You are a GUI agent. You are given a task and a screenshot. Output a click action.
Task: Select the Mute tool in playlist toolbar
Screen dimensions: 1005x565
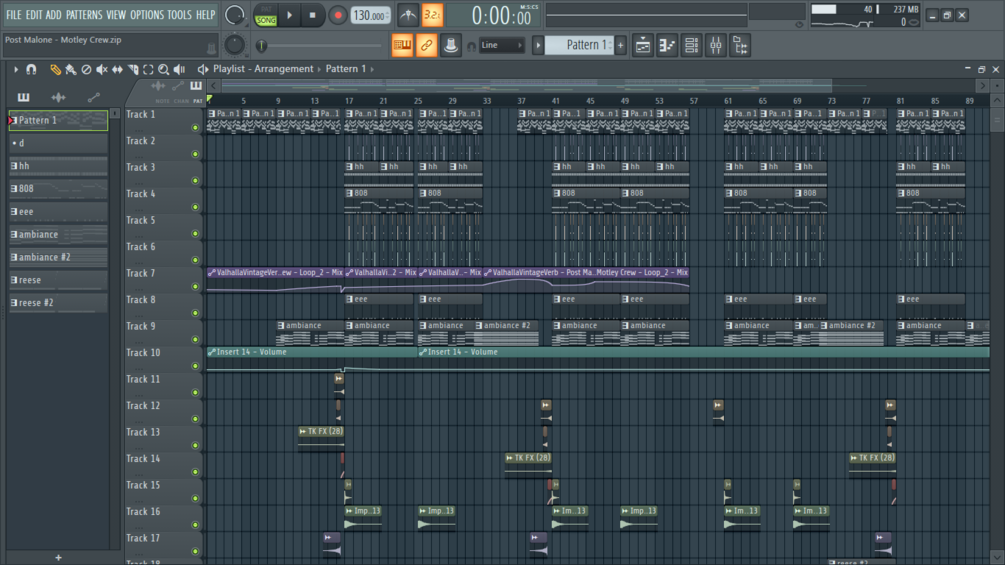click(x=101, y=69)
